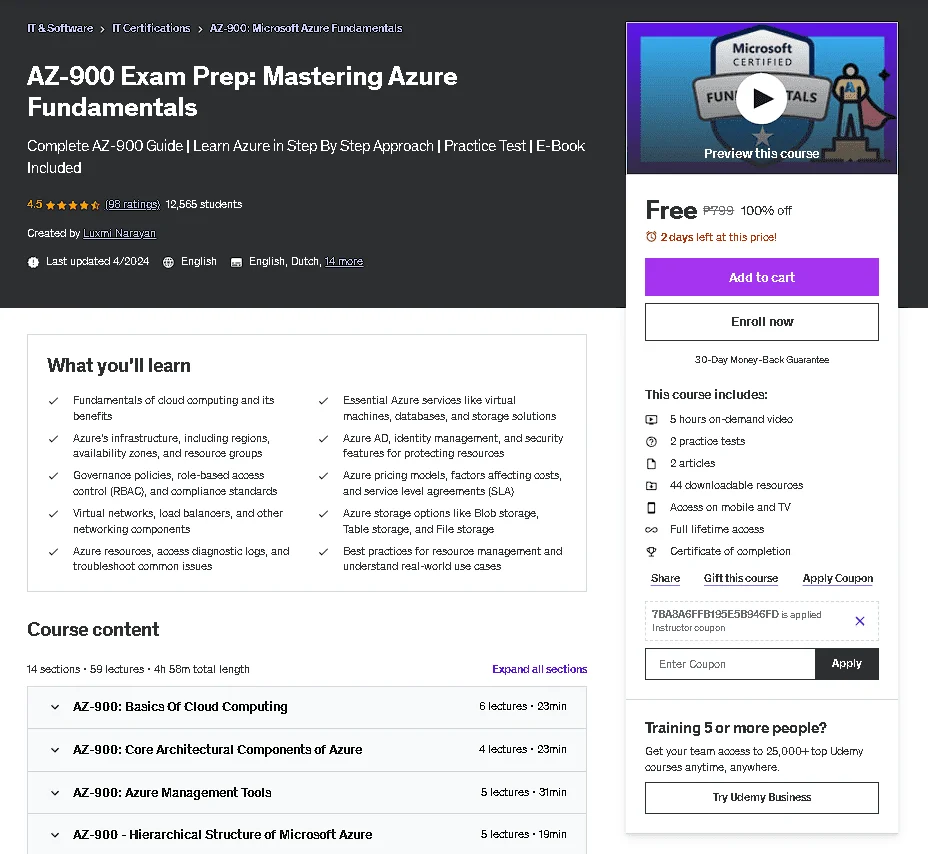Open IT & Software breadcrumb
This screenshot has height=854, width=928.
point(60,28)
